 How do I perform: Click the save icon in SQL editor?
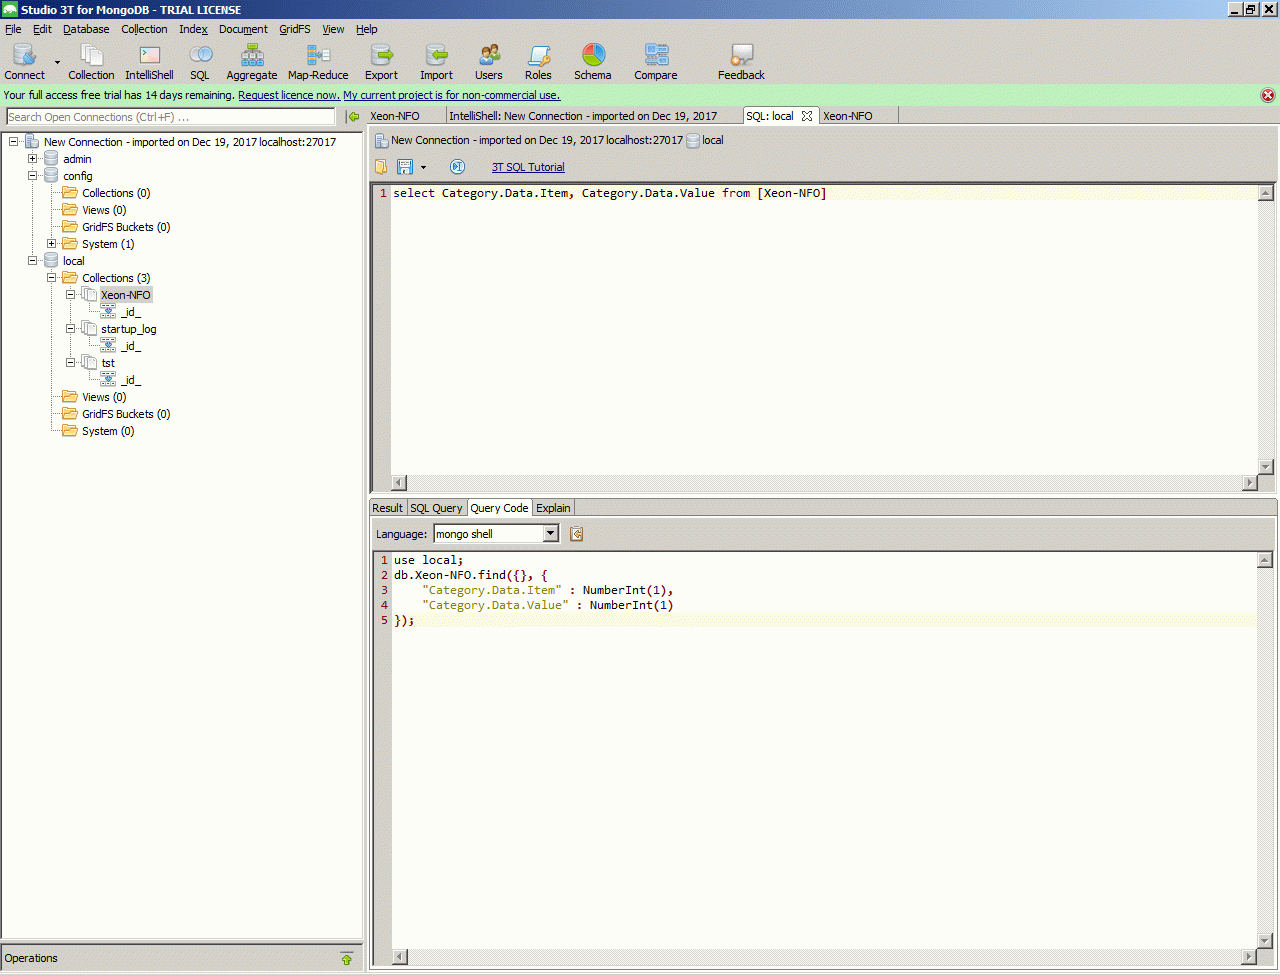[x=405, y=167]
